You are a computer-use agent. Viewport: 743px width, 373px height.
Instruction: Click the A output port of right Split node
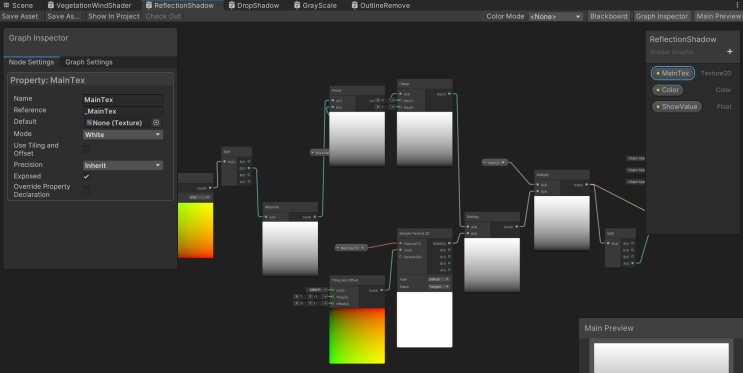[633, 263]
